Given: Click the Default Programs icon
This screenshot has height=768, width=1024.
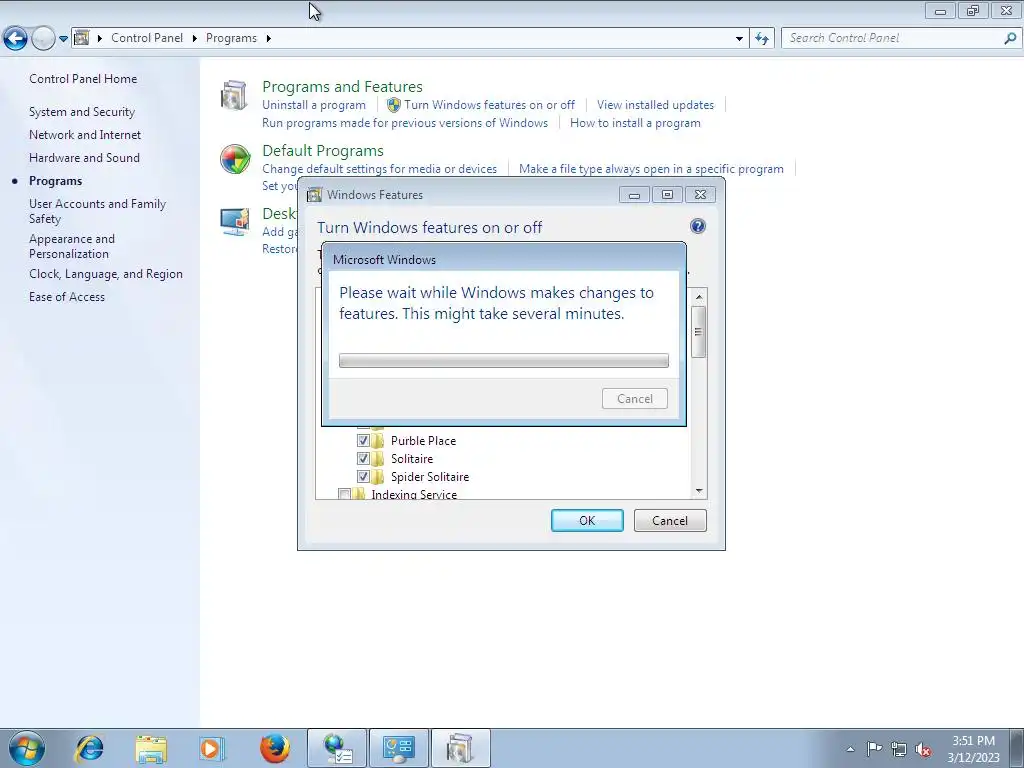Looking at the screenshot, I should tap(234, 159).
